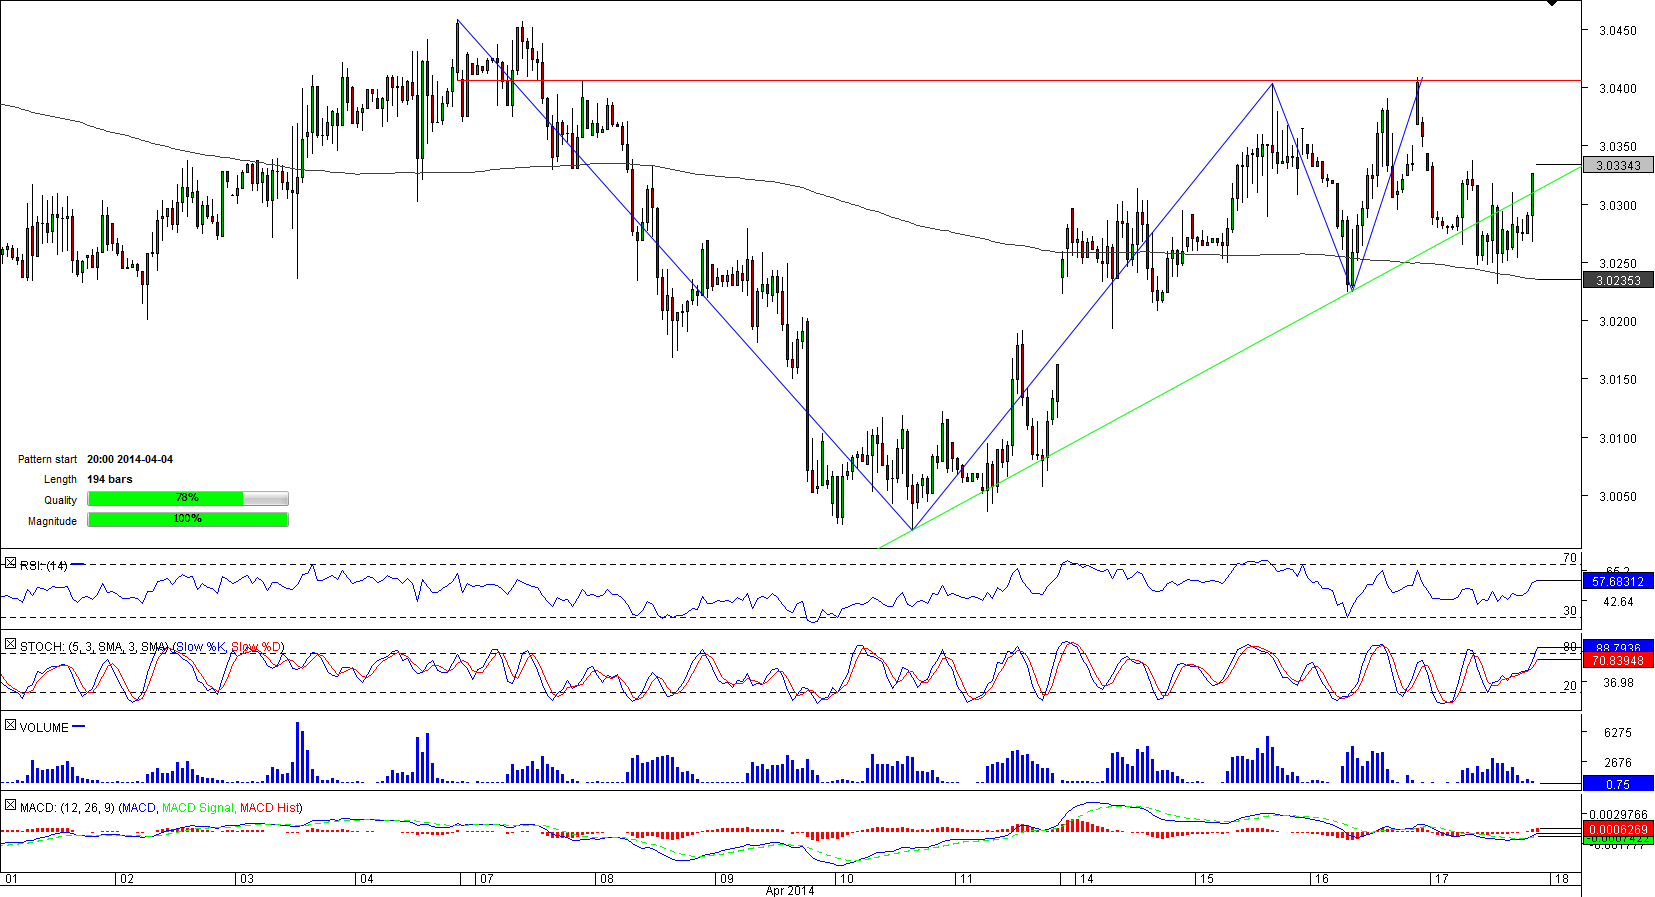Click the Pattern start date text
The height and width of the screenshot is (897, 1655).
pos(130,459)
